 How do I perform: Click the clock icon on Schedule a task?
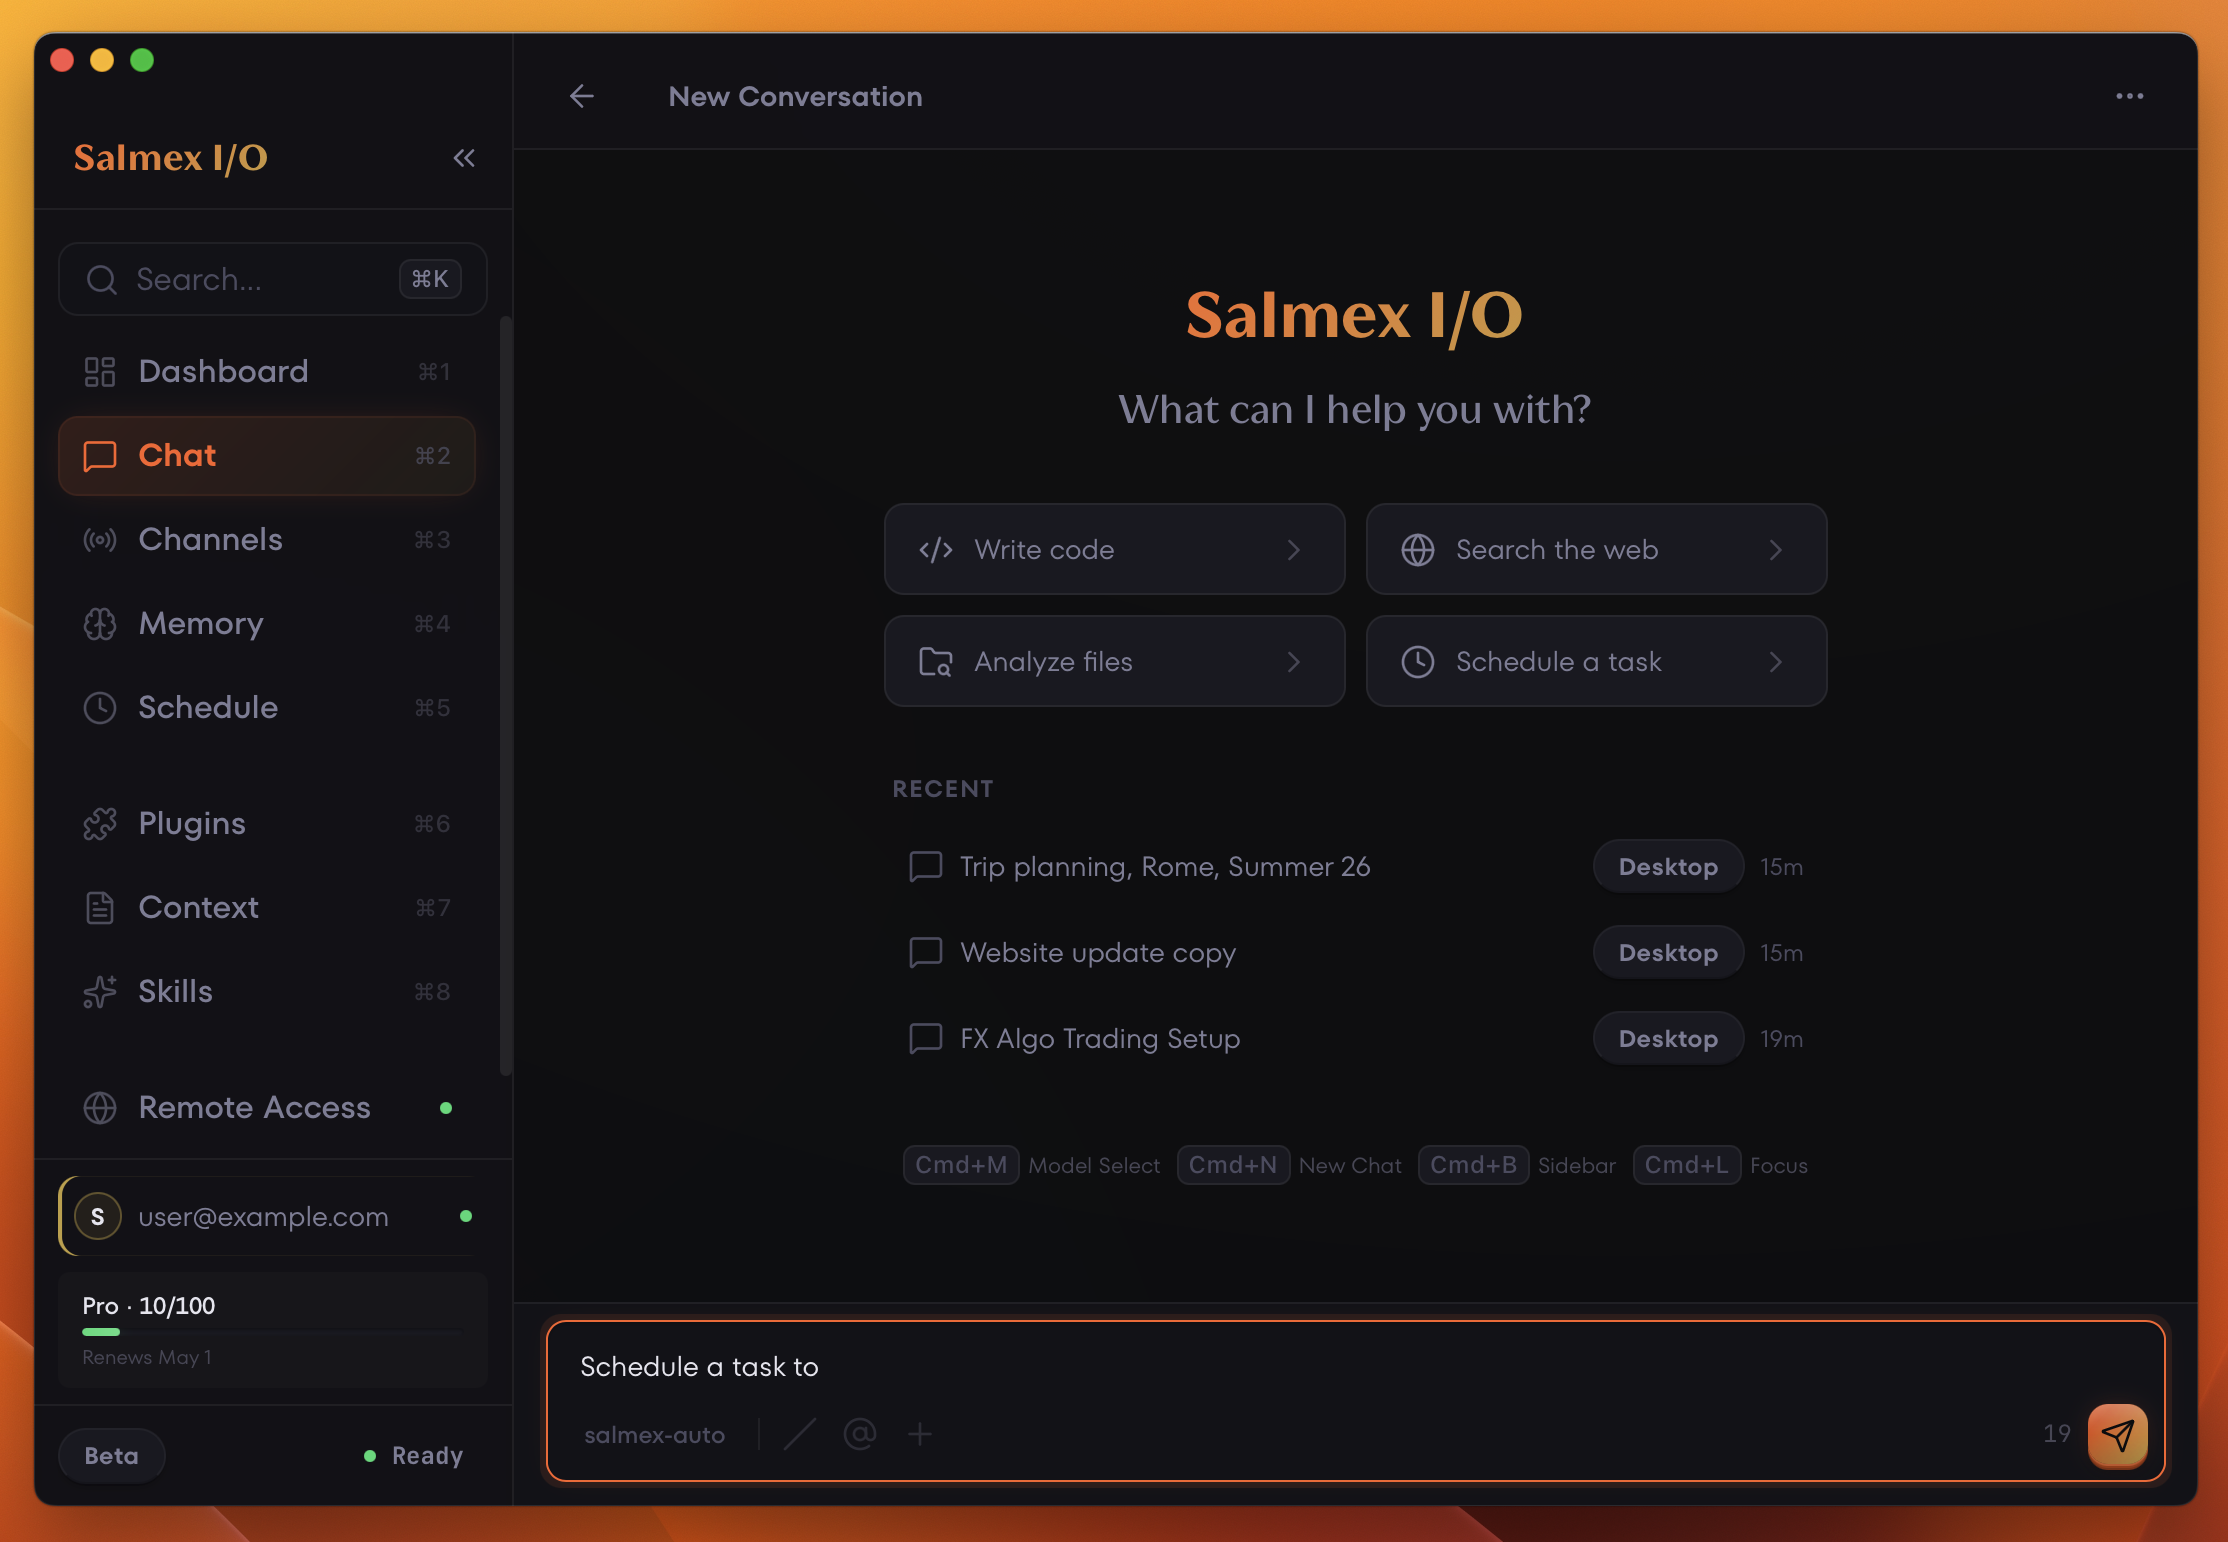pos(1418,661)
